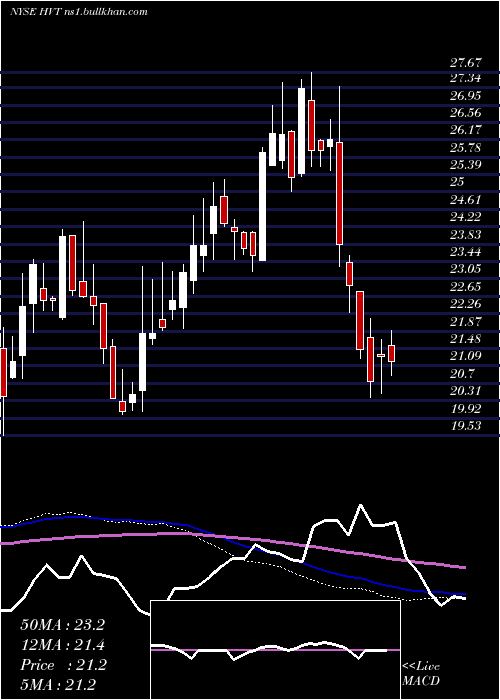This screenshot has height=700, width=500.
Task: Click the 19.53 price axis label
Action: click(466, 426)
